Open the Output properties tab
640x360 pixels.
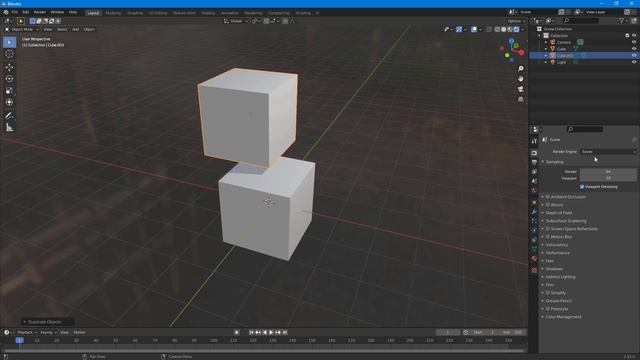pyautogui.click(x=534, y=162)
